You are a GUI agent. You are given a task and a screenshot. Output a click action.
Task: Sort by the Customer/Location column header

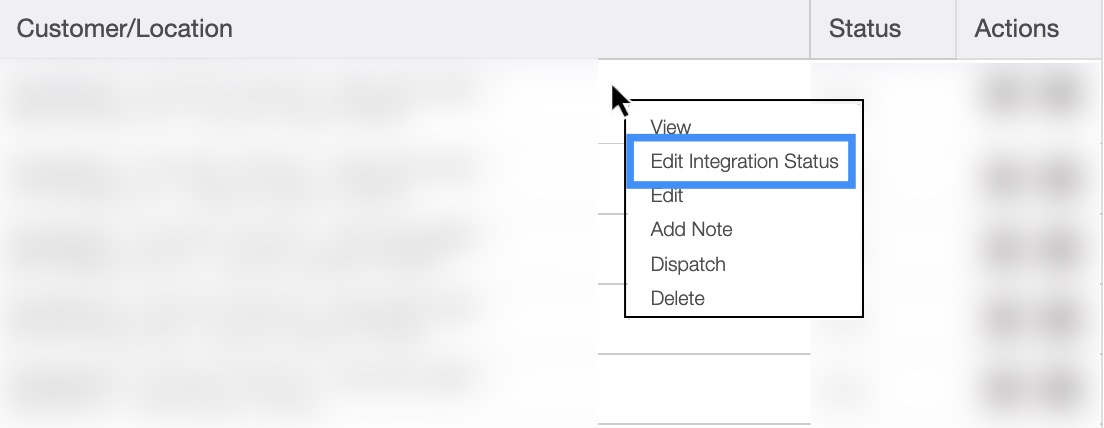pyautogui.click(x=125, y=29)
